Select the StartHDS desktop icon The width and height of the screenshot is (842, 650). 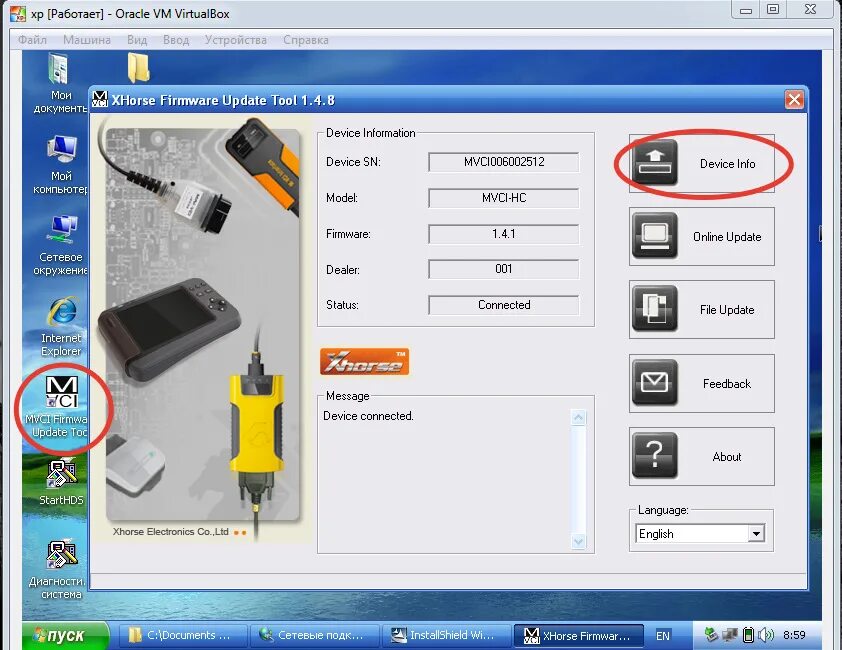61,482
